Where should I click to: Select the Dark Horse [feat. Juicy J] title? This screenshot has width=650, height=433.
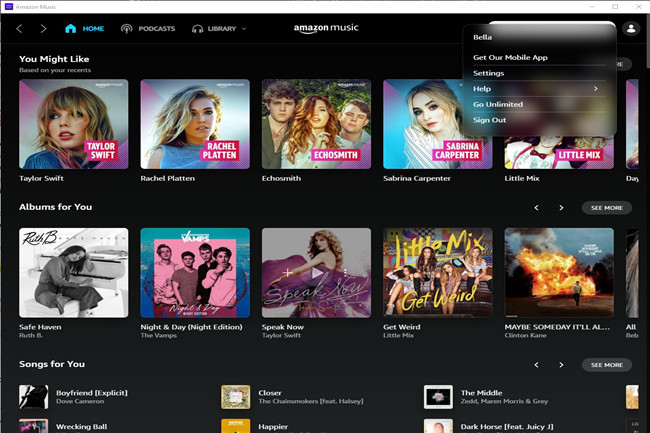(507, 426)
